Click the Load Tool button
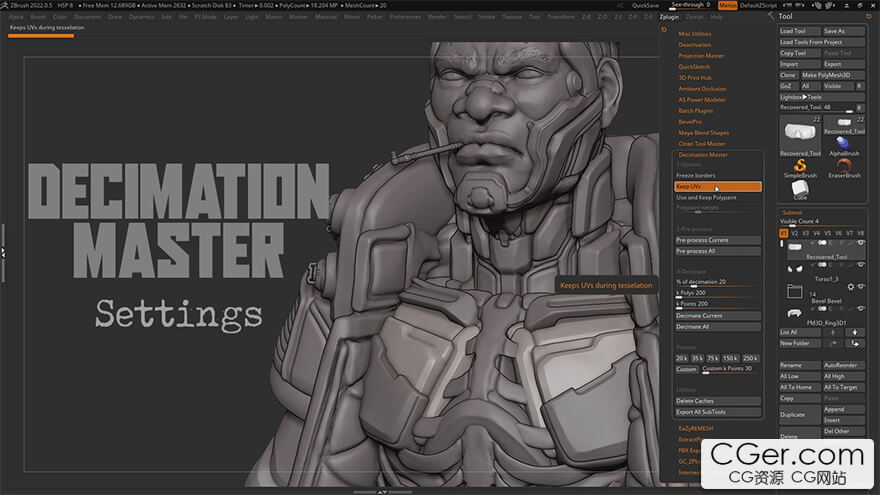The height and width of the screenshot is (495, 880). pyautogui.click(x=800, y=31)
